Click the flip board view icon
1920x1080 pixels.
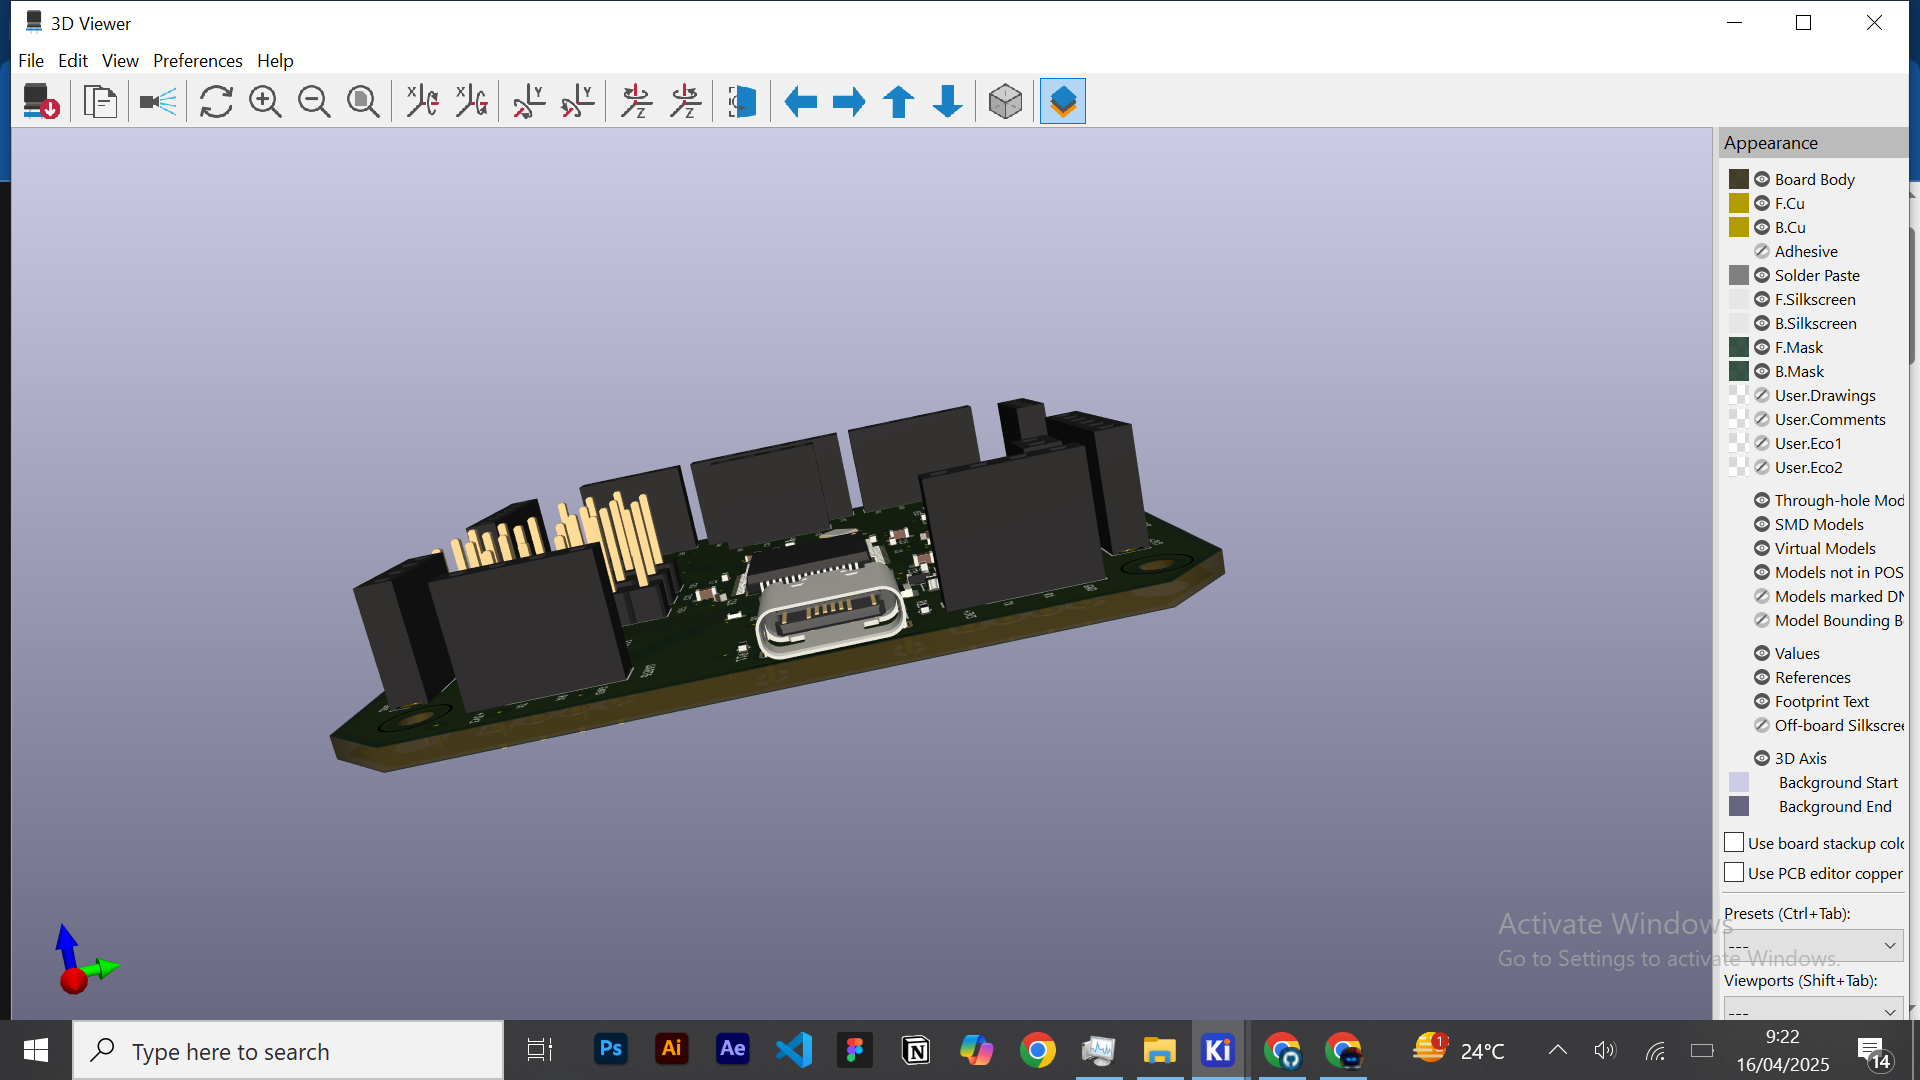tap(742, 101)
